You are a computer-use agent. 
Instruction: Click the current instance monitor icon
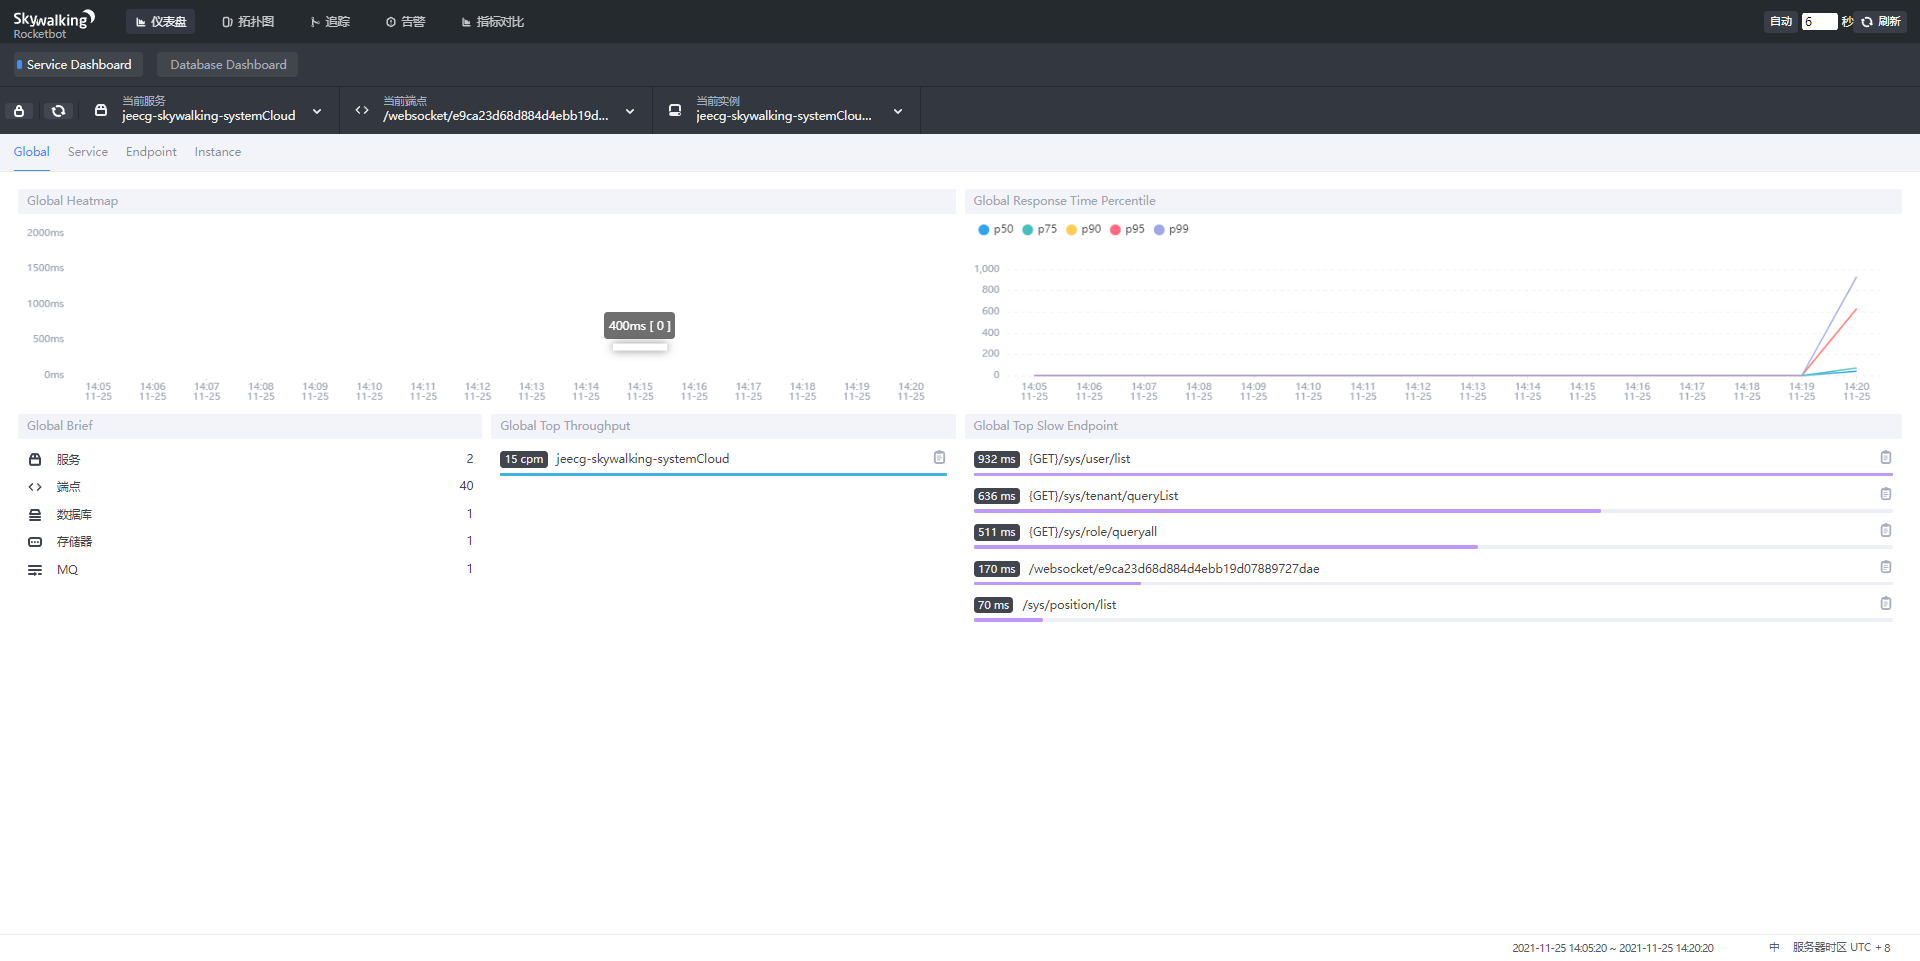click(x=675, y=110)
